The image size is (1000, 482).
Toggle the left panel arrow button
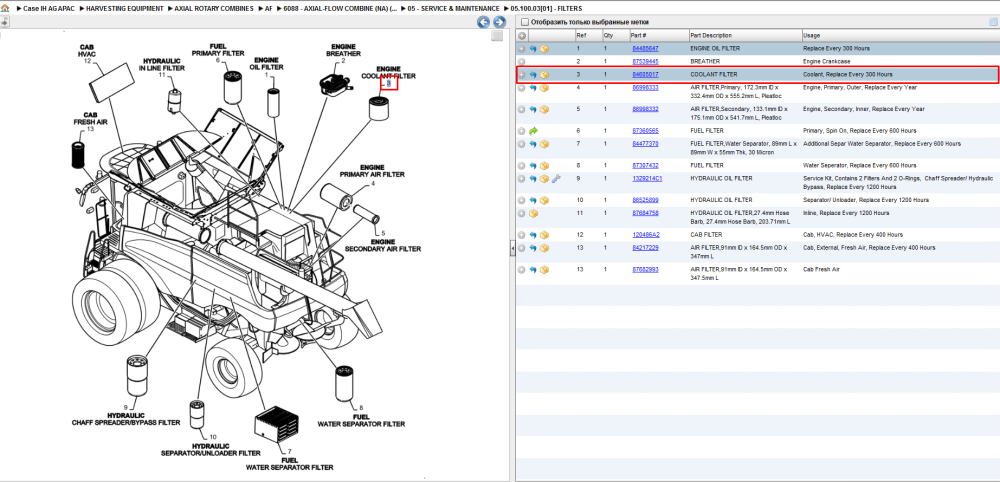click(5, 22)
